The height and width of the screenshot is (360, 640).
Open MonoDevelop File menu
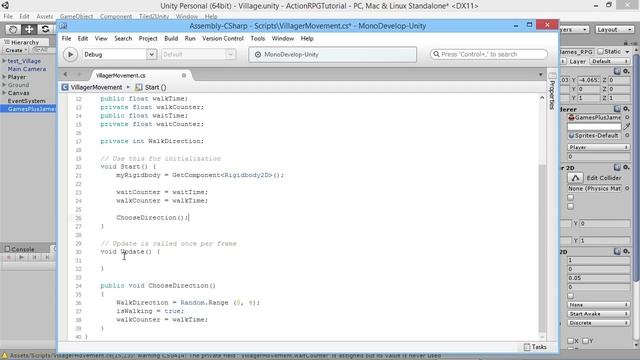pyautogui.click(x=67, y=38)
